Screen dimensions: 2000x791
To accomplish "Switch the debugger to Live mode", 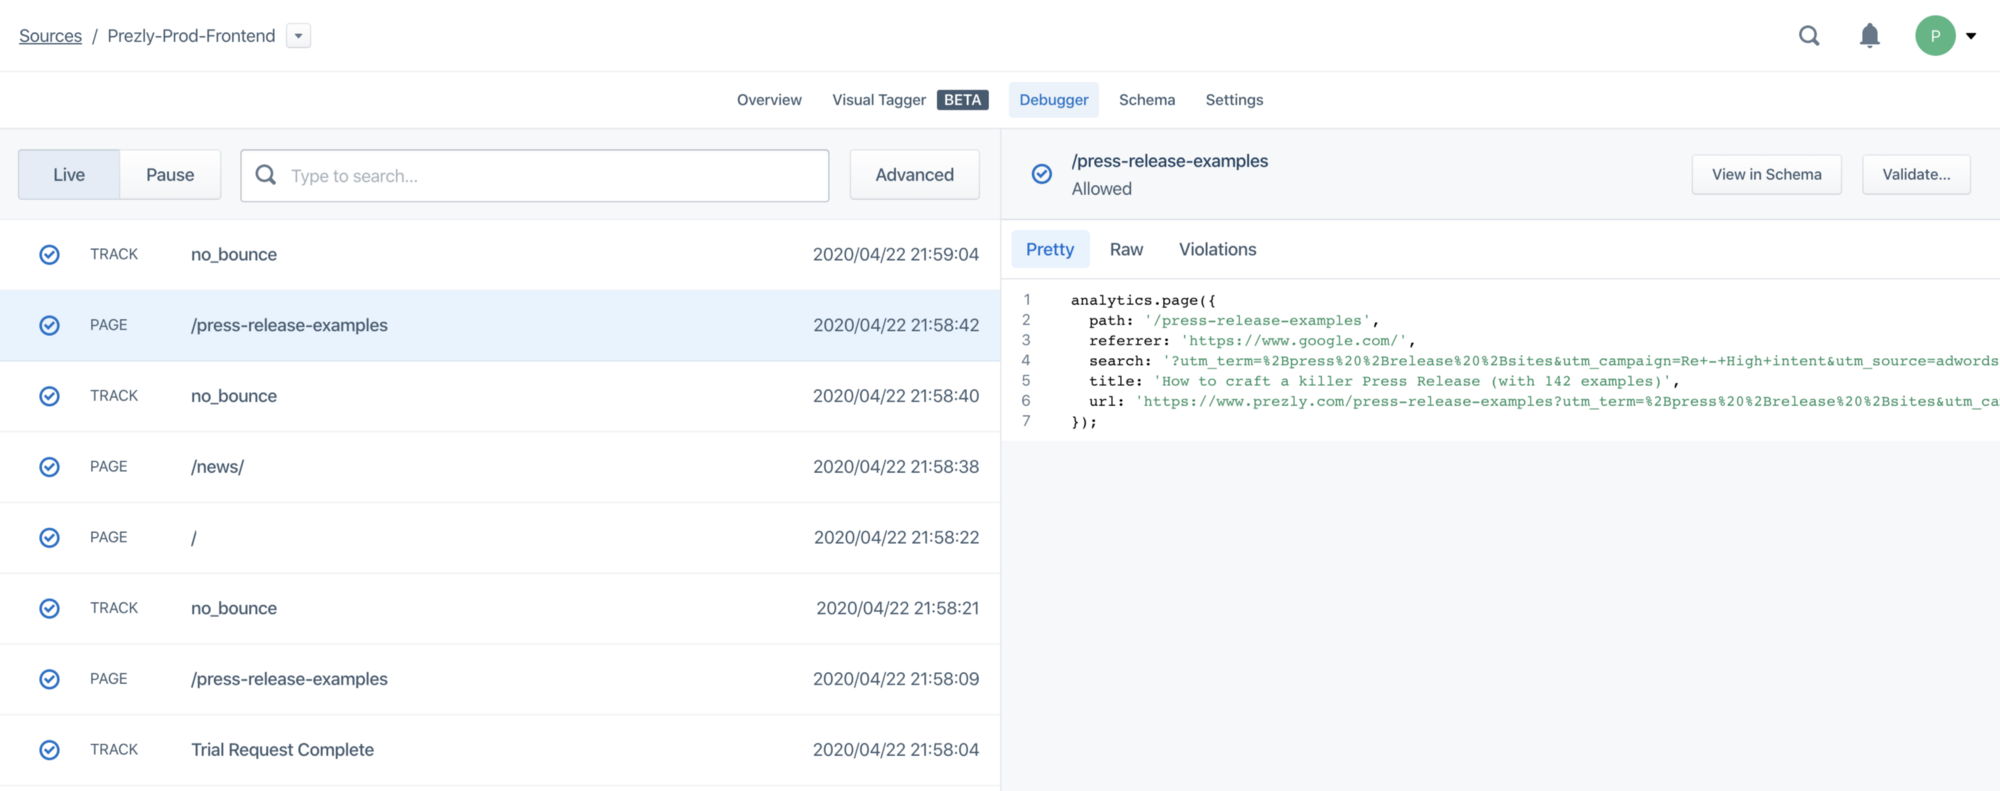I will (x=69, y=175).
